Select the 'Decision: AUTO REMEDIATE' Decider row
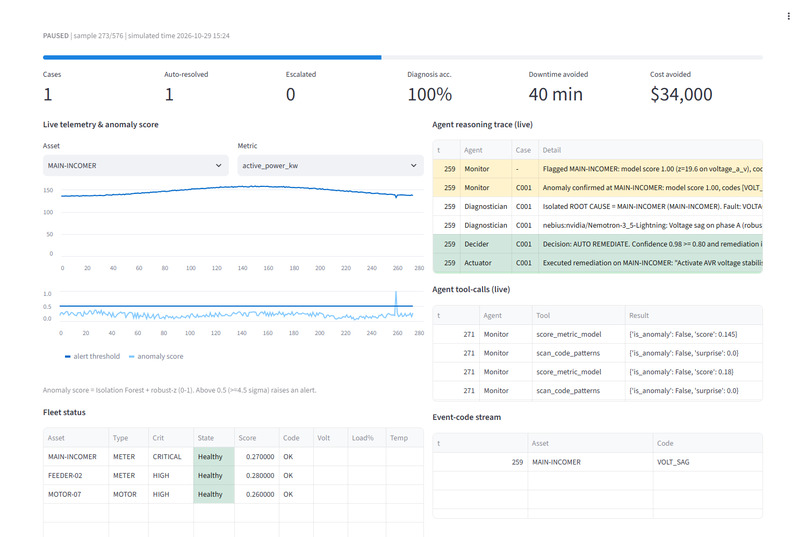Image resolution: width=806 pixels, height=537 pixels. (x=598, y=244)
